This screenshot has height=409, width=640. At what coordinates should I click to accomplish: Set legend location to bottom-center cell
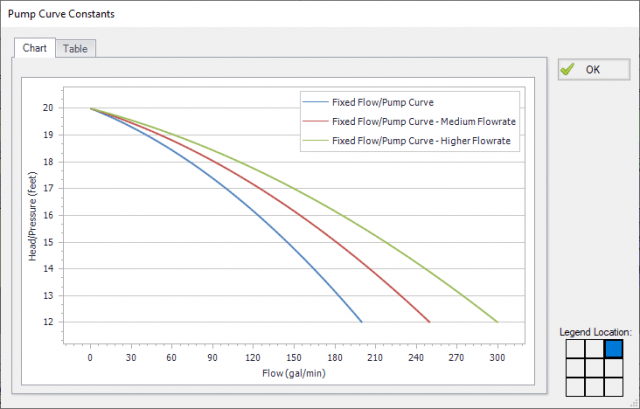click(x=594, y=387)
